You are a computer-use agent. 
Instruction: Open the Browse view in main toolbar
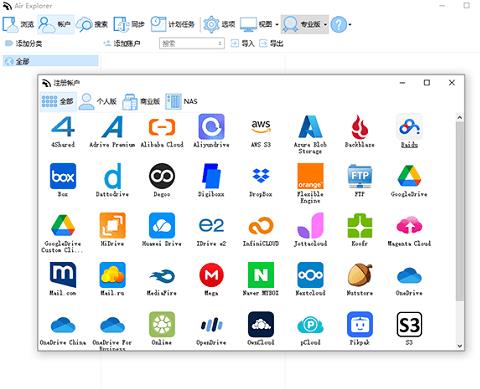[18, 24]
